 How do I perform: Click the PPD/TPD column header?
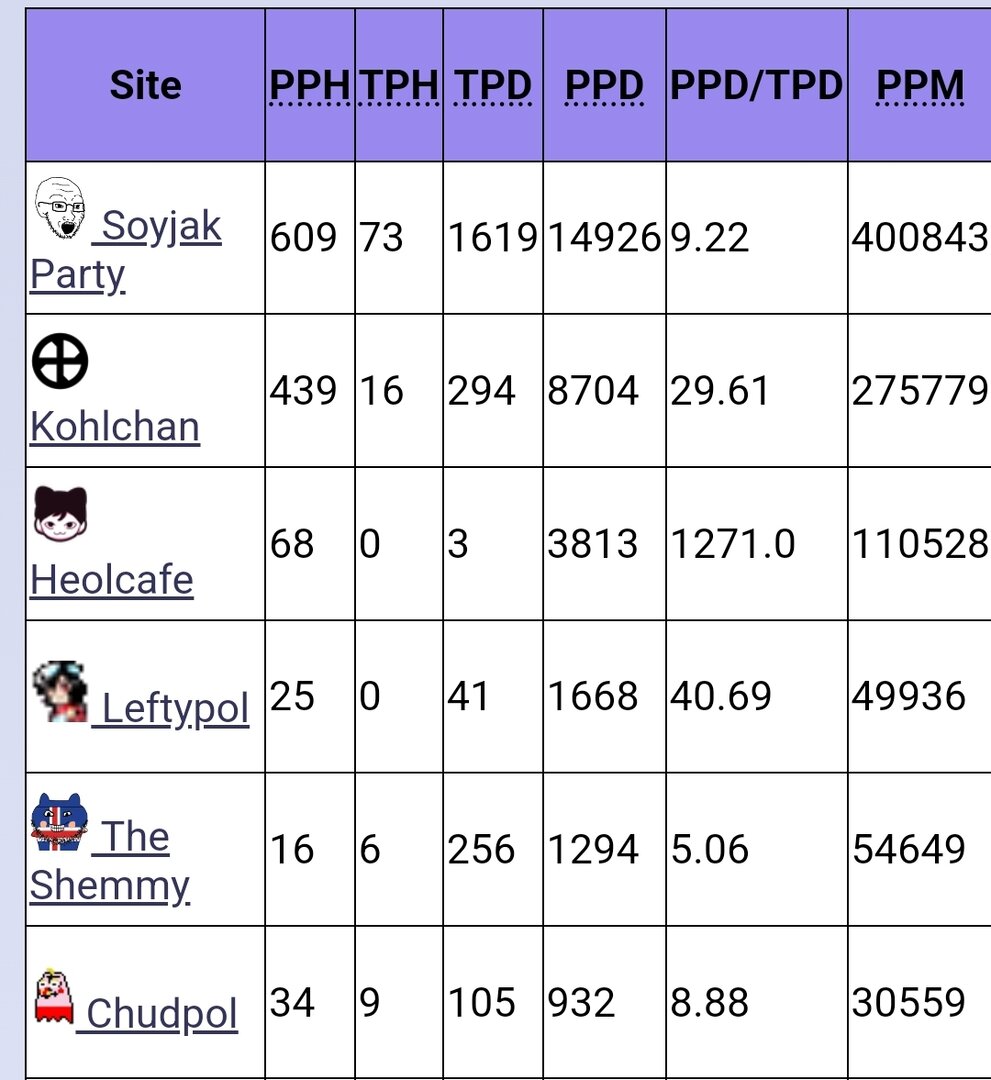(x=756, y=85)
